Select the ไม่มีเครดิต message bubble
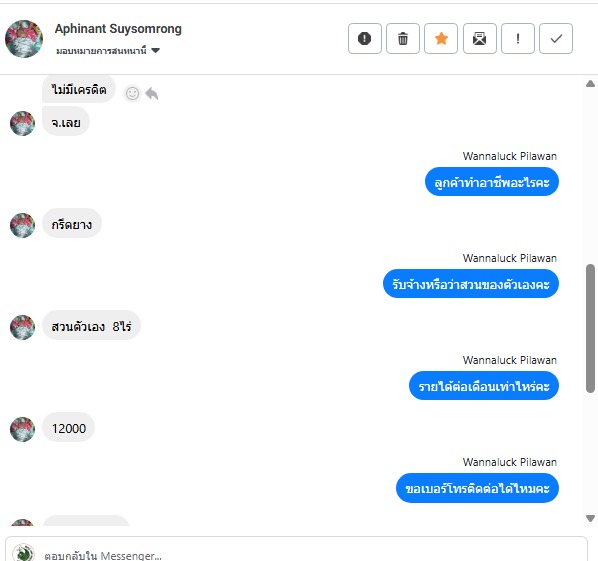The image size is (598, 561). click(x=79, y=89)
